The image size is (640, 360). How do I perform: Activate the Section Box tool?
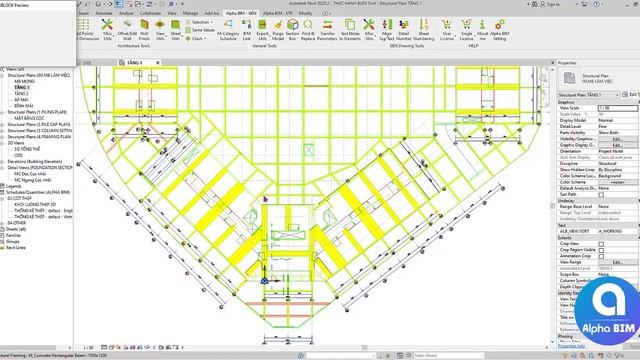(292, 29)
